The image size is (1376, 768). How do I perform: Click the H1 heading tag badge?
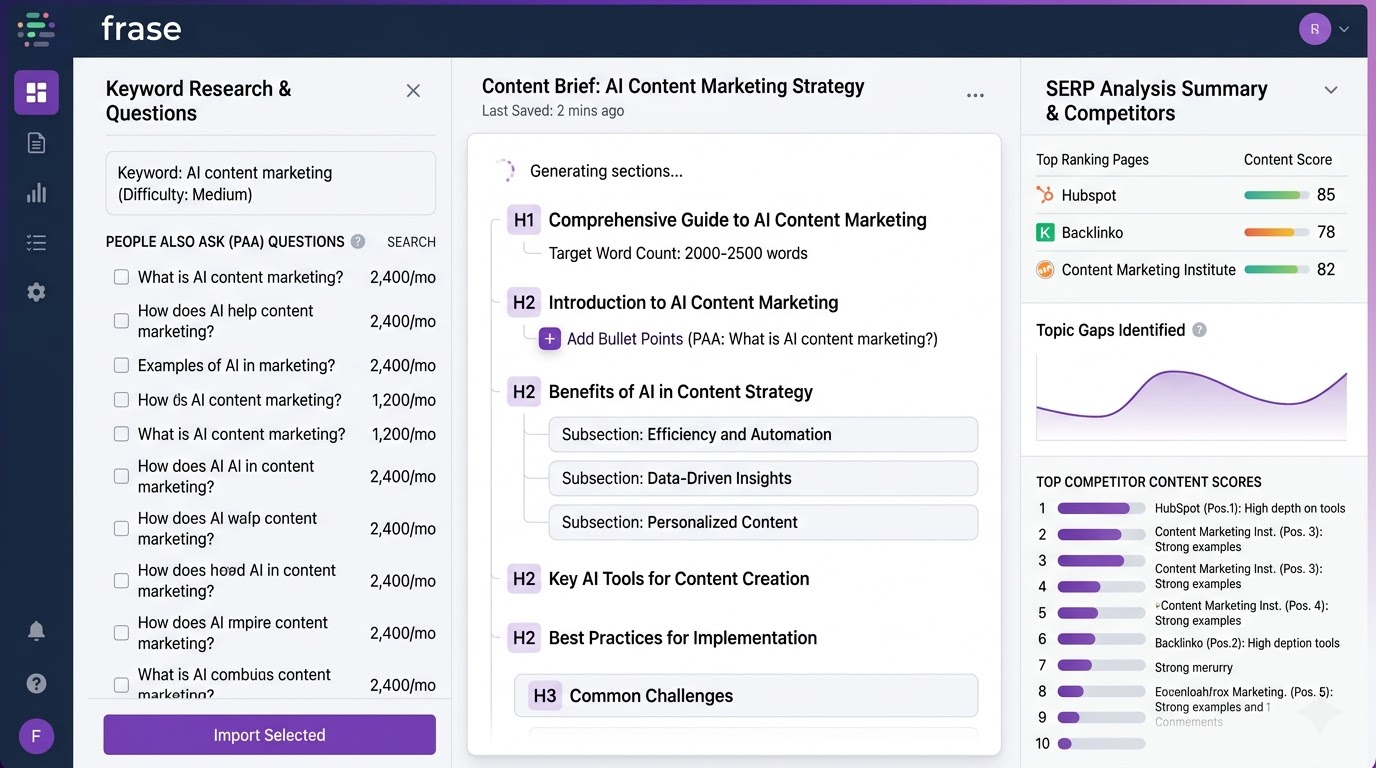coord(524,220)
